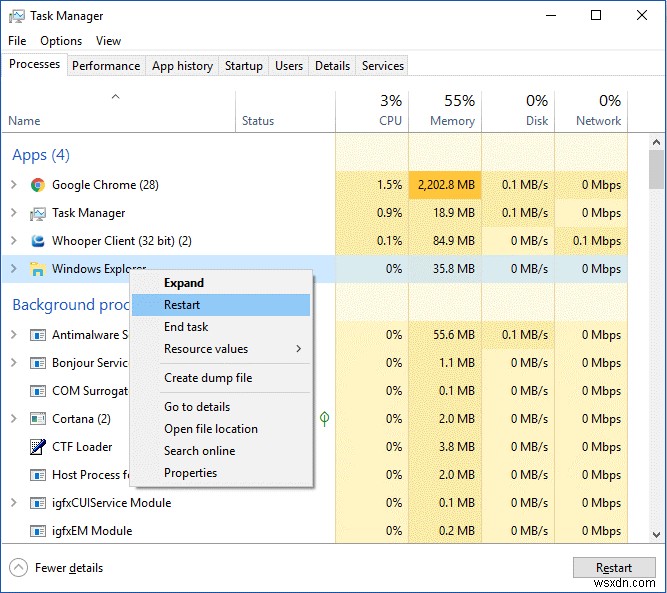This screenshot has height=593, width=667.
Task: Choose Create dump file
Action: click(221, 378)
